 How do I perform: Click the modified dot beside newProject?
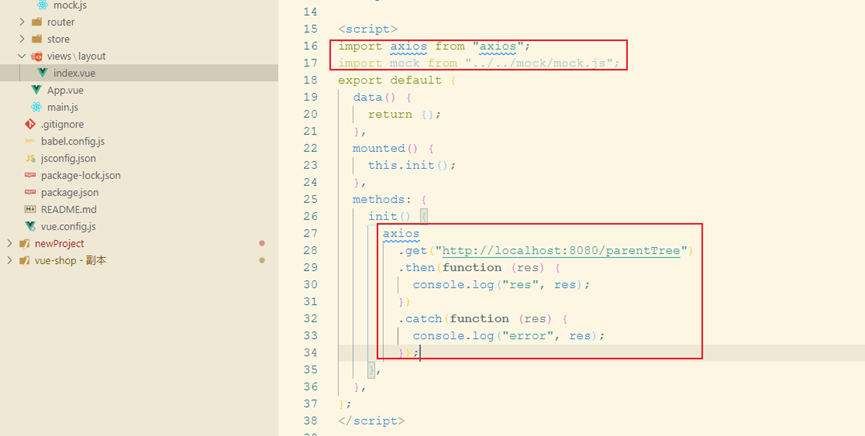[262, 243]
